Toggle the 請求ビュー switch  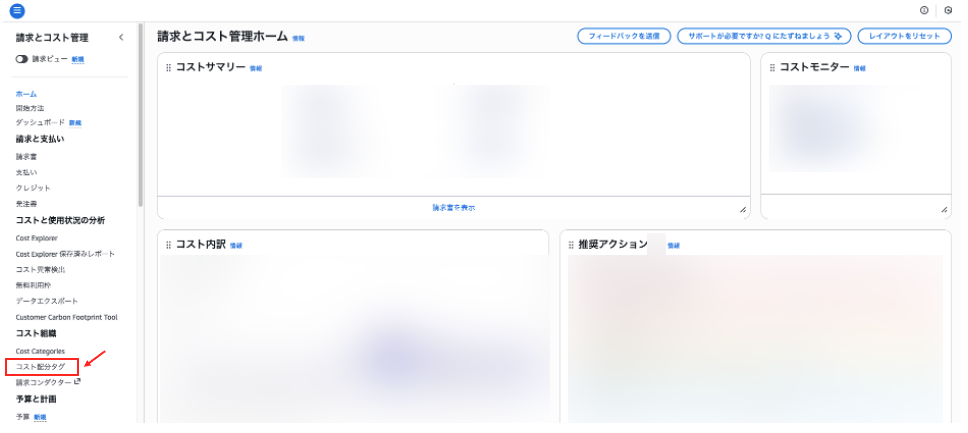tap(22, 59)
